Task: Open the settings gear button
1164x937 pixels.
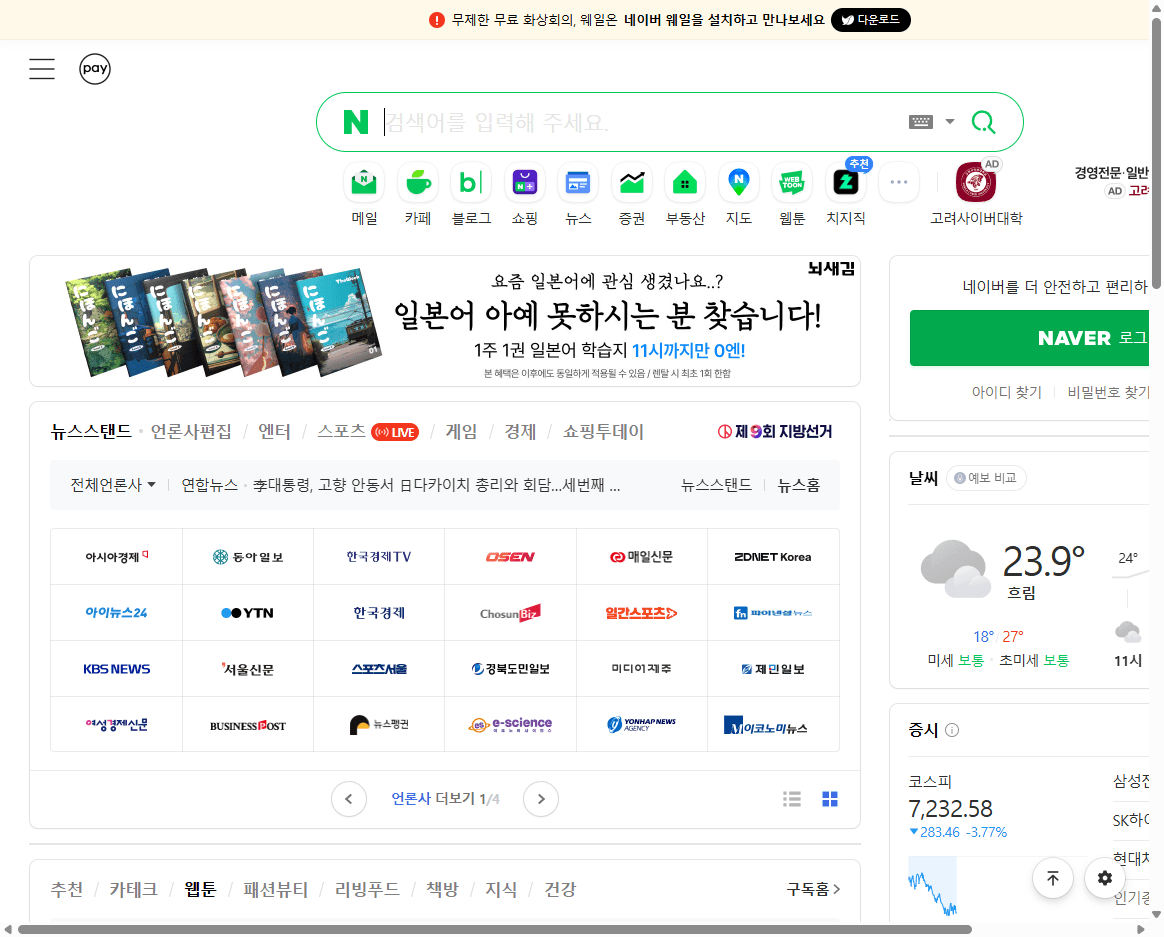Action: point(1105,878)
